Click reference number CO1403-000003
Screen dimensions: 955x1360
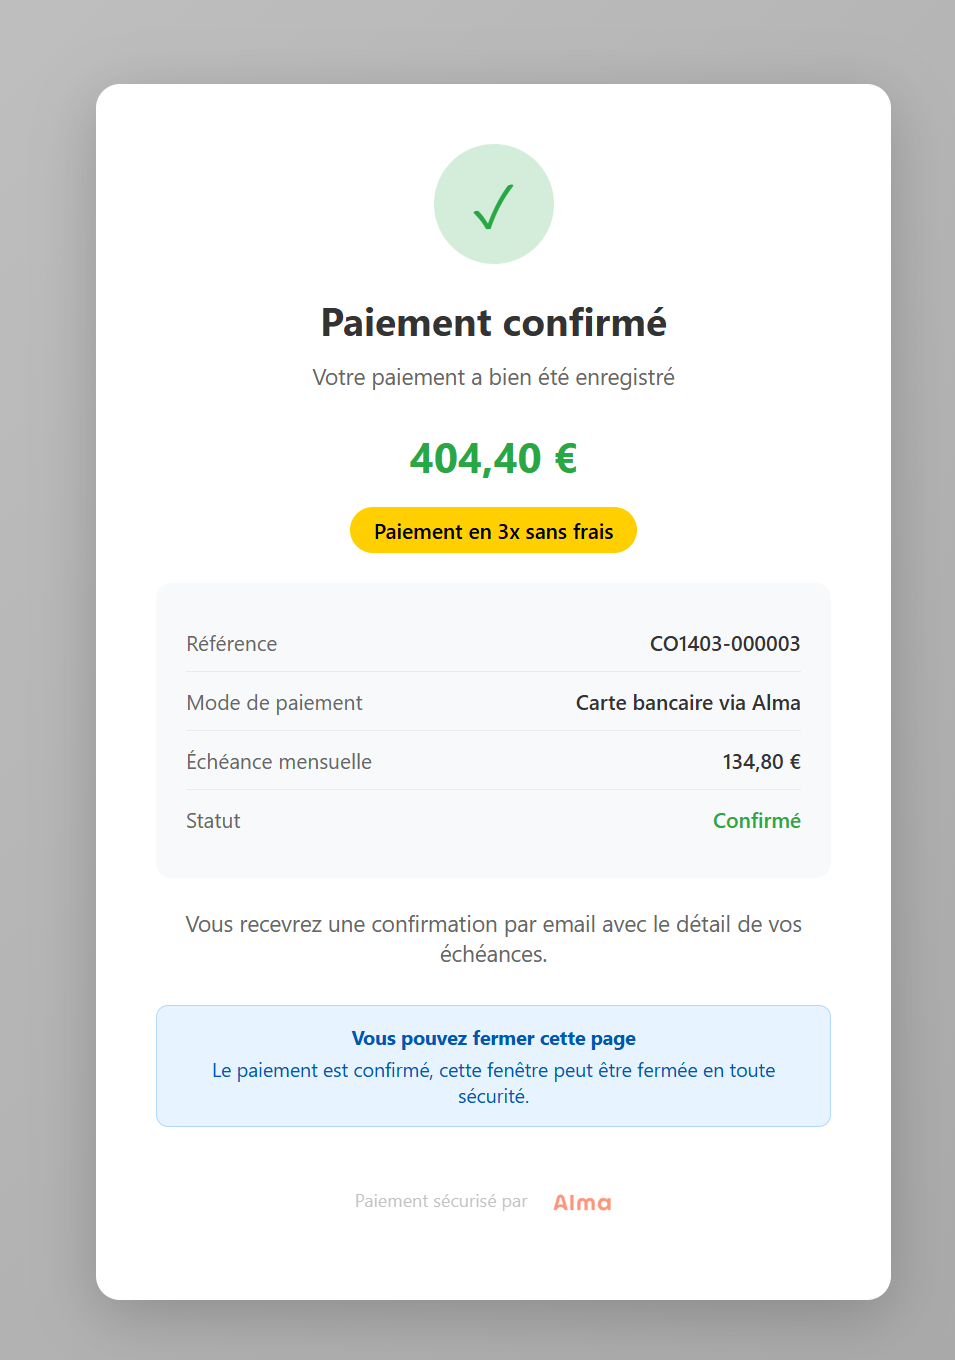[x=724, y=644]
